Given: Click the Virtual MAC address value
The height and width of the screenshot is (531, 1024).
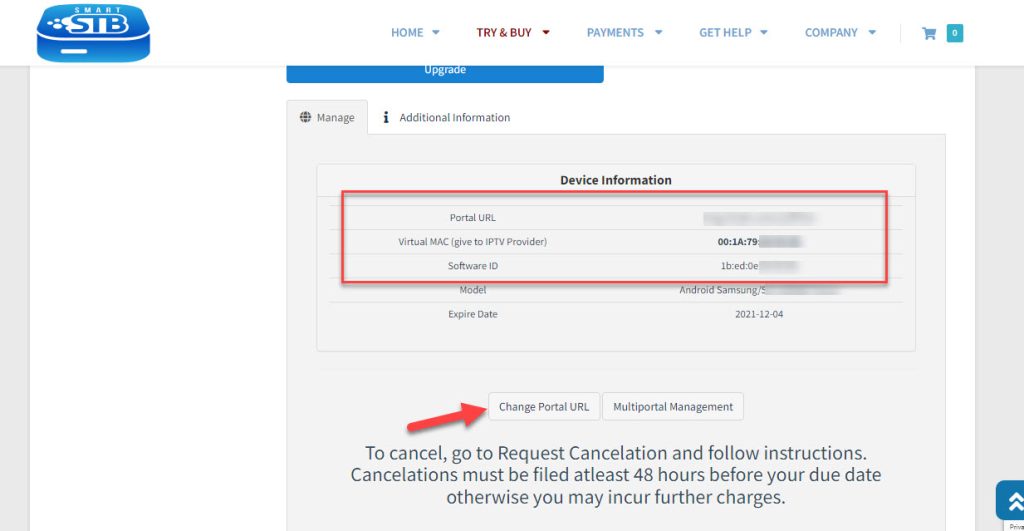Looking at the screenshot, I should click(x=759, y=242).
